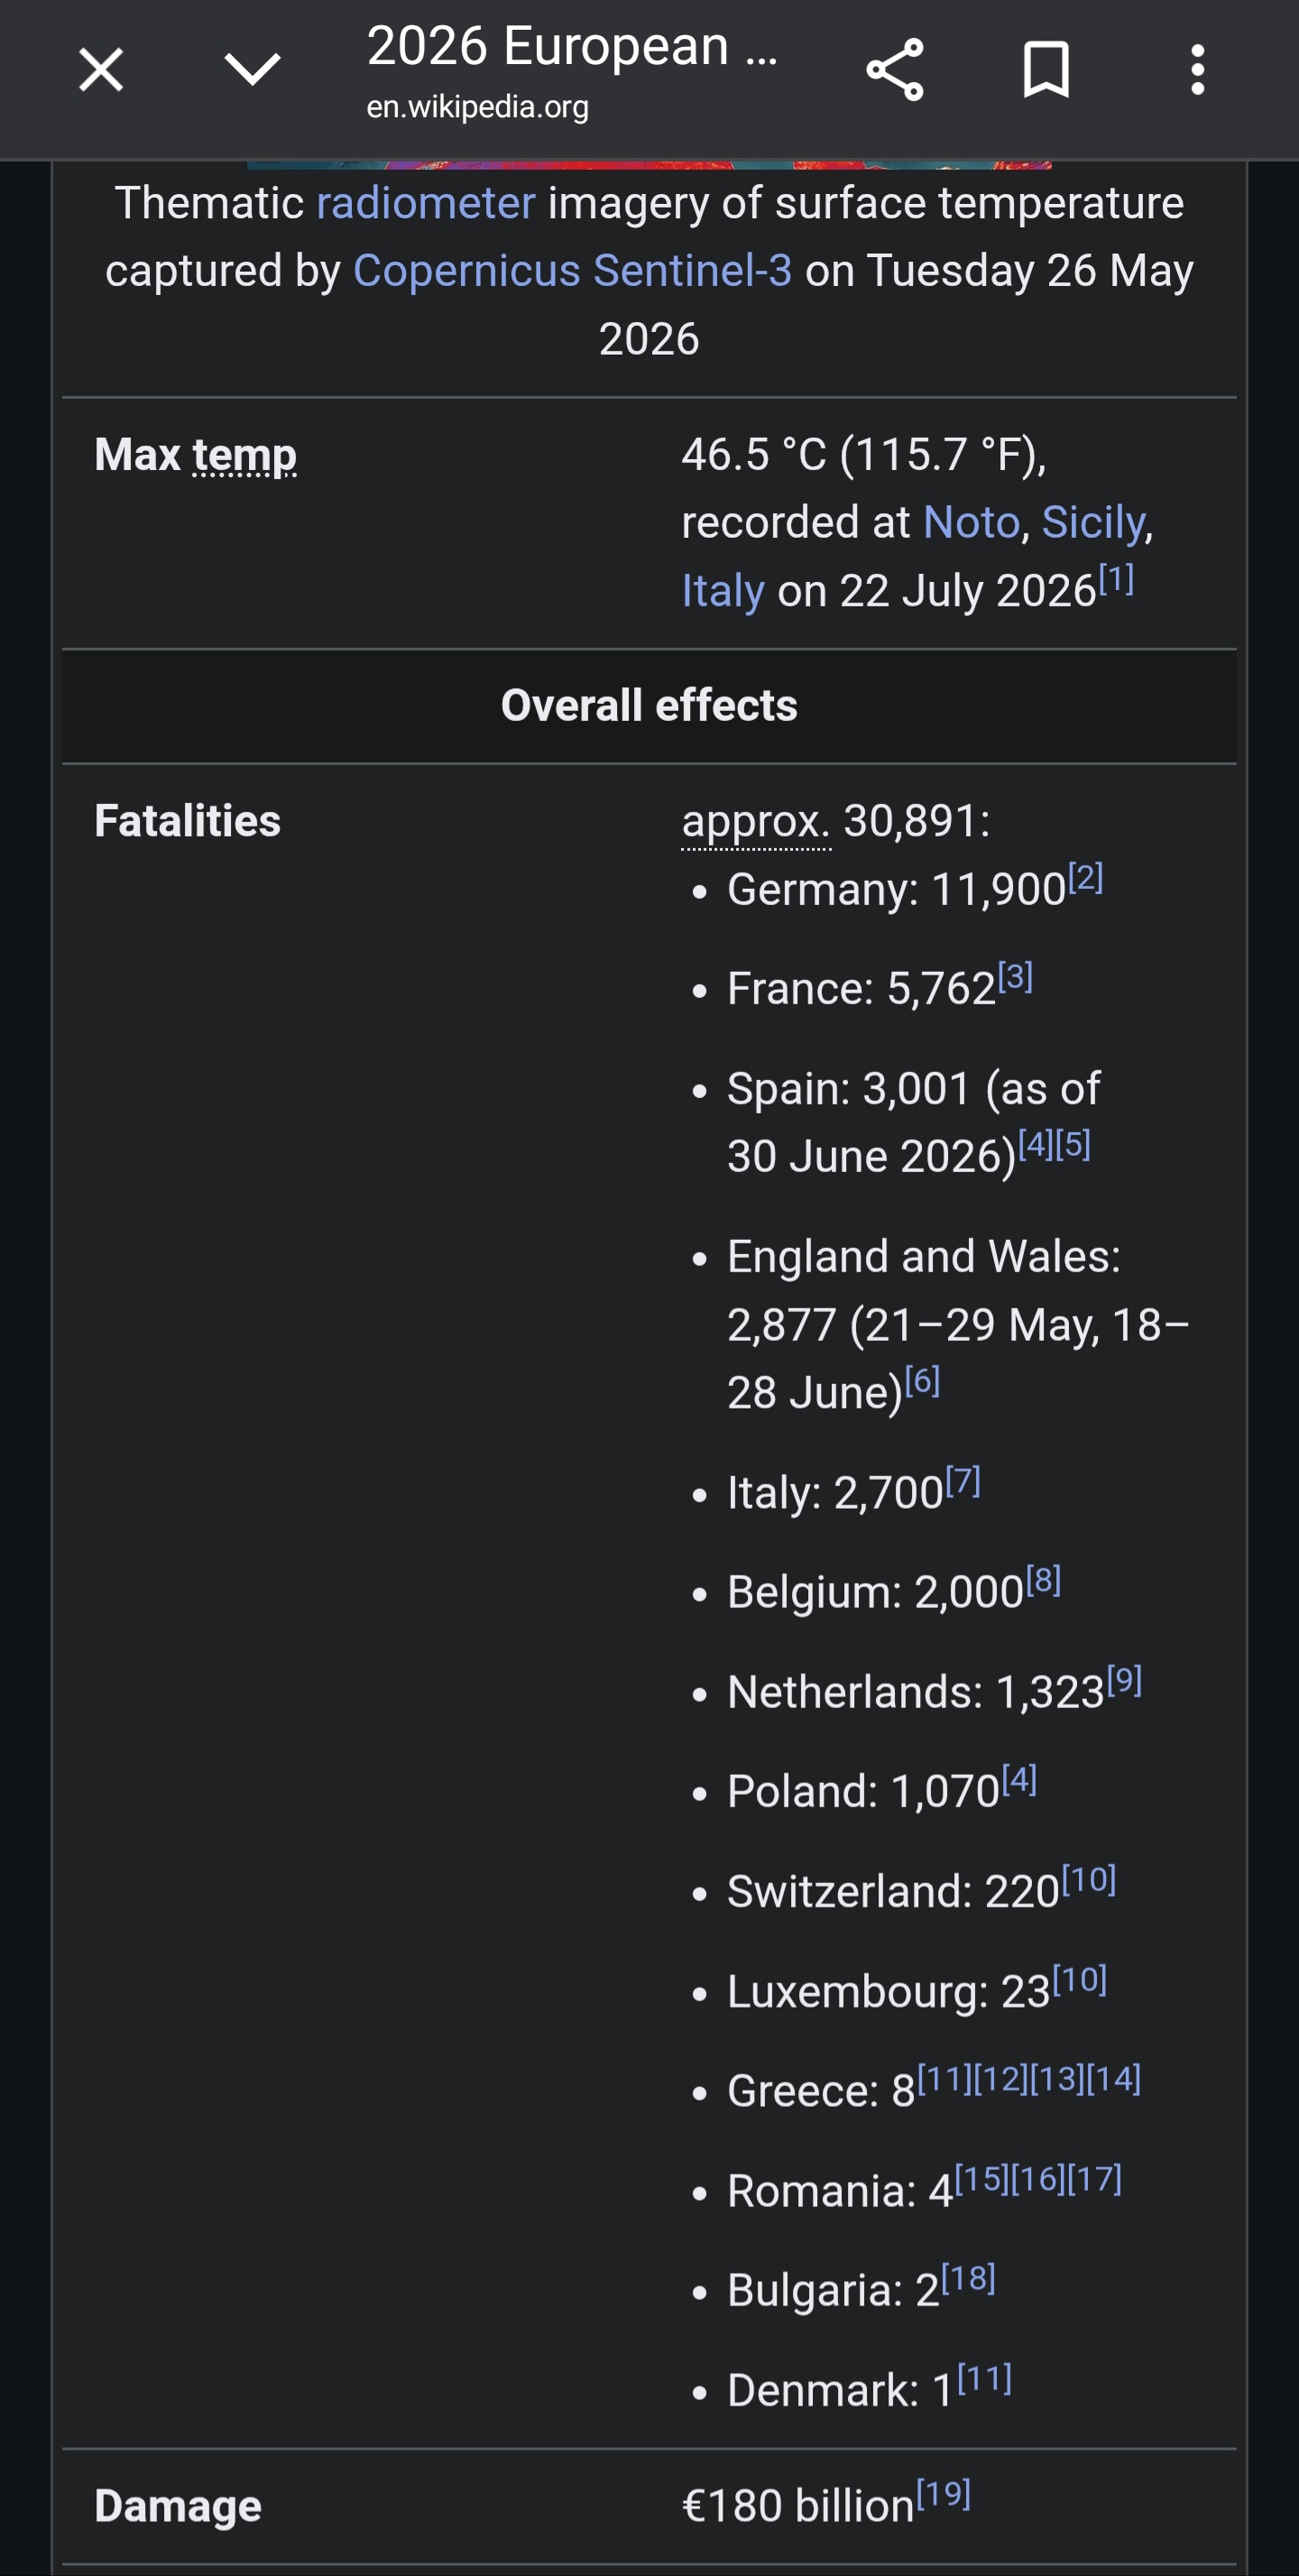The height and width of the screenshot is (2576, 1299).
Task: Open the radiometer link
Action: pyautogui.click(x=426, y=203)
